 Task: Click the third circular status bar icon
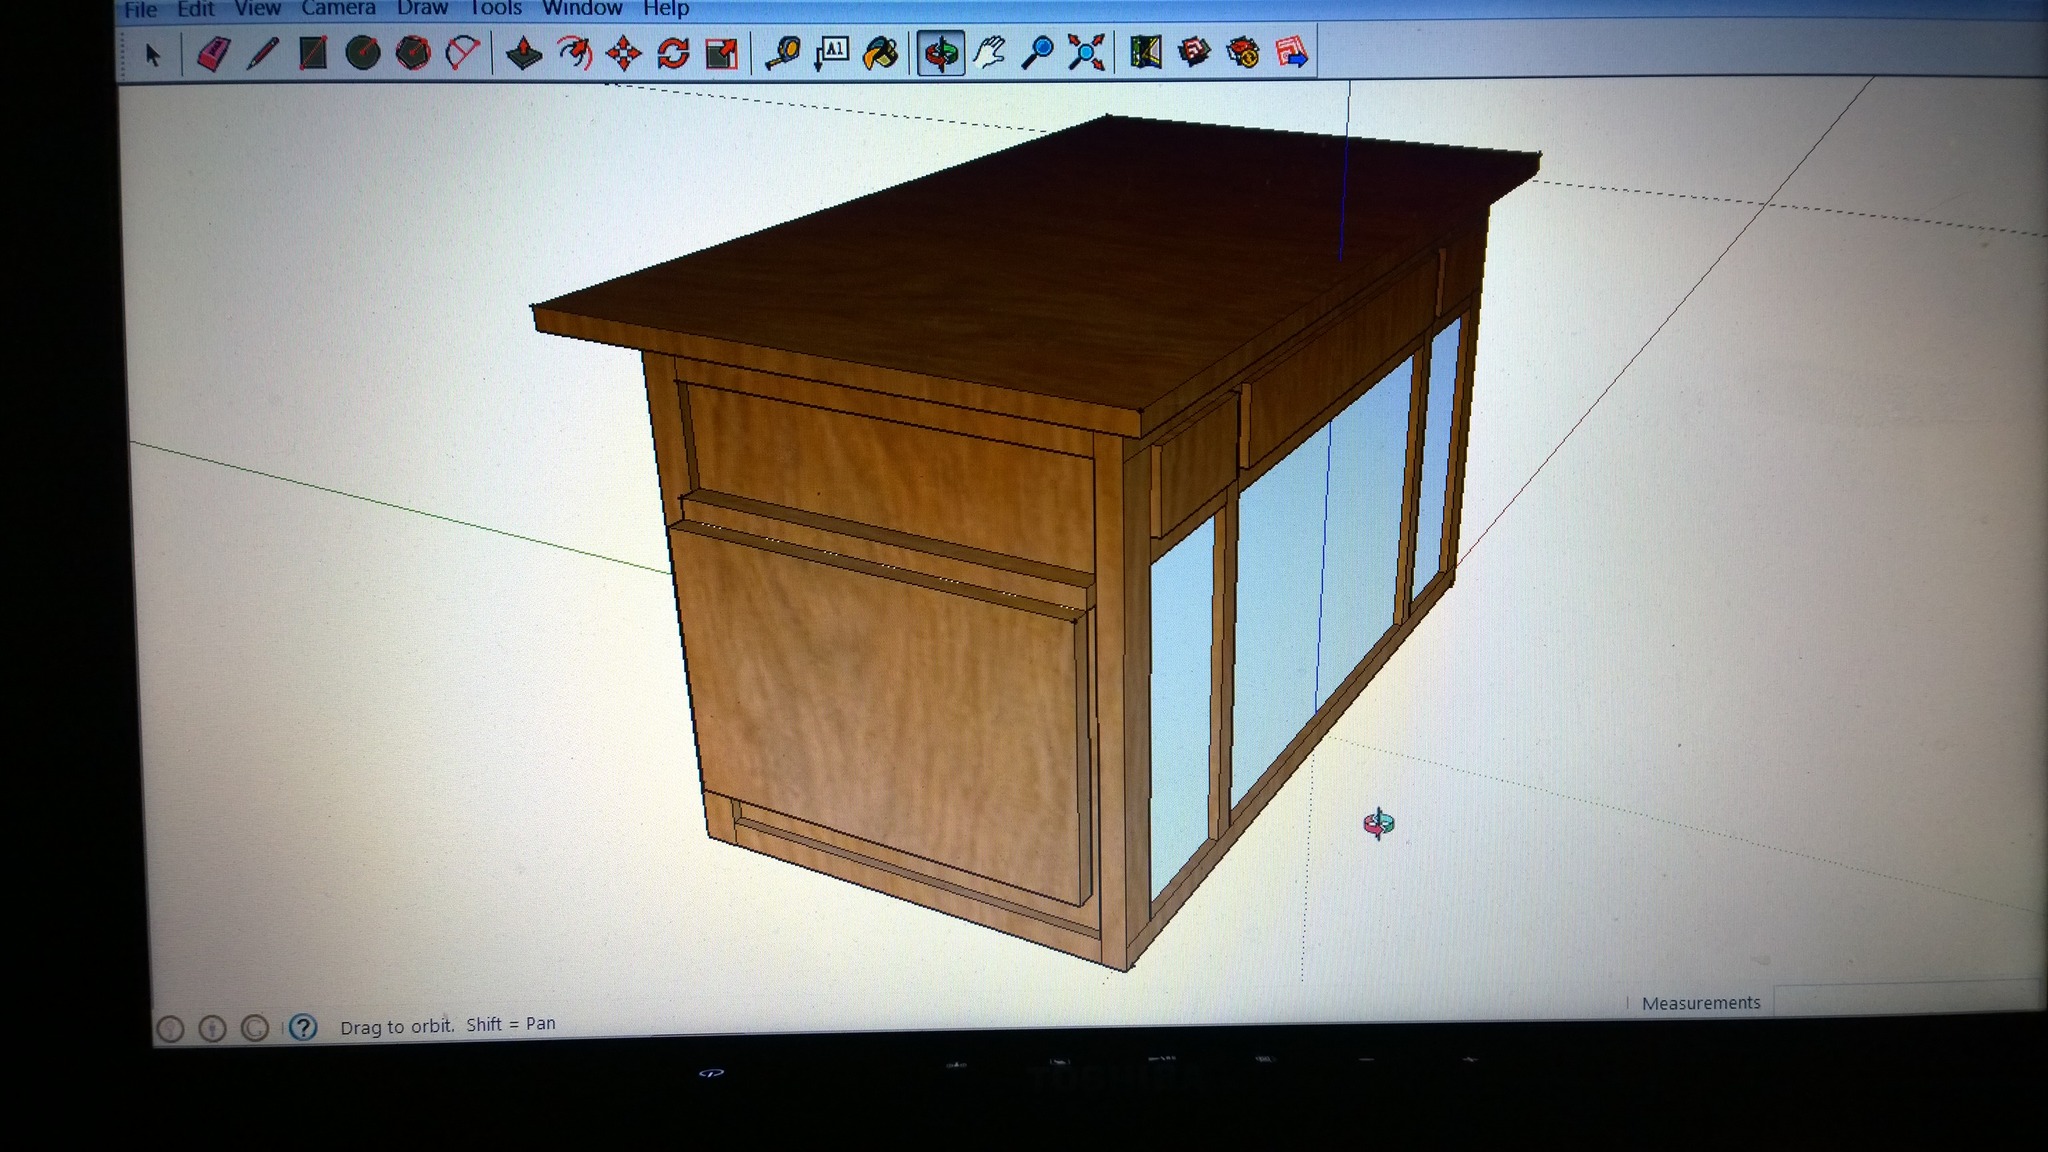(x=255, y=1028)
